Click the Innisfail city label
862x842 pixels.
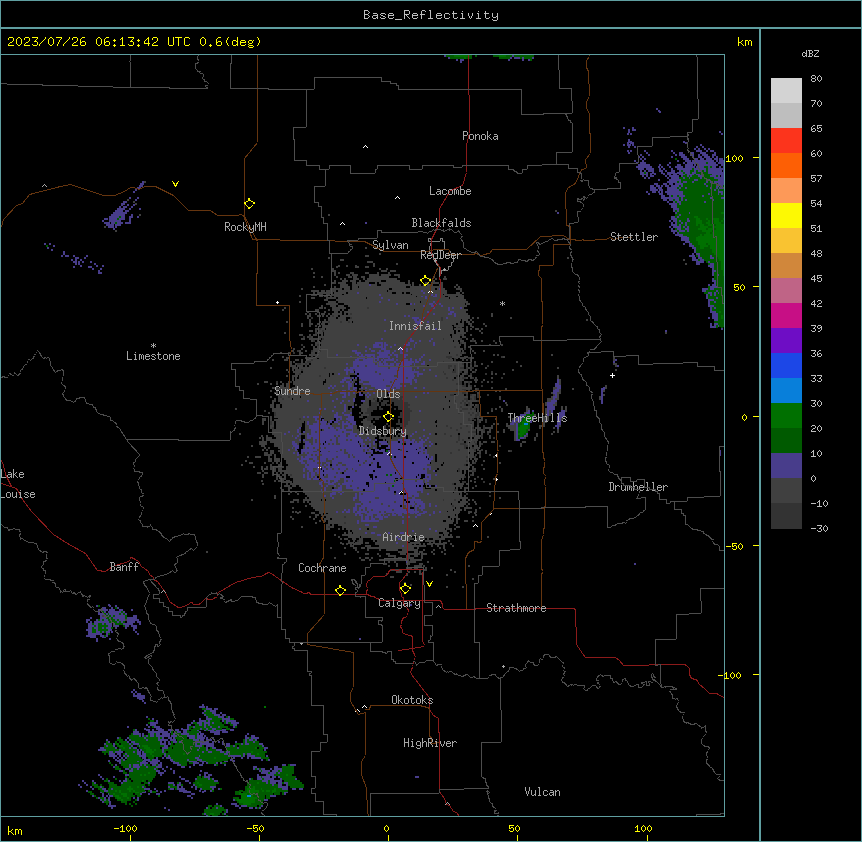pyautogui.click(x=415, y=326)
